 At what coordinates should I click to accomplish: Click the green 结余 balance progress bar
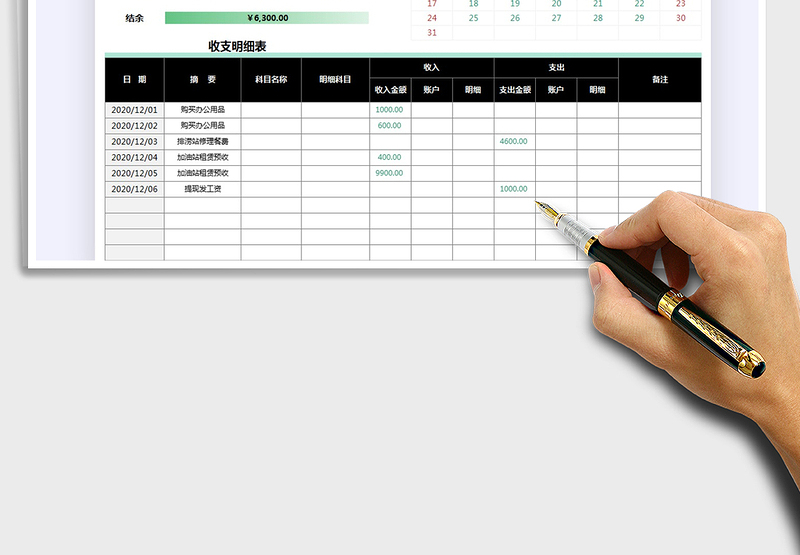266,18
